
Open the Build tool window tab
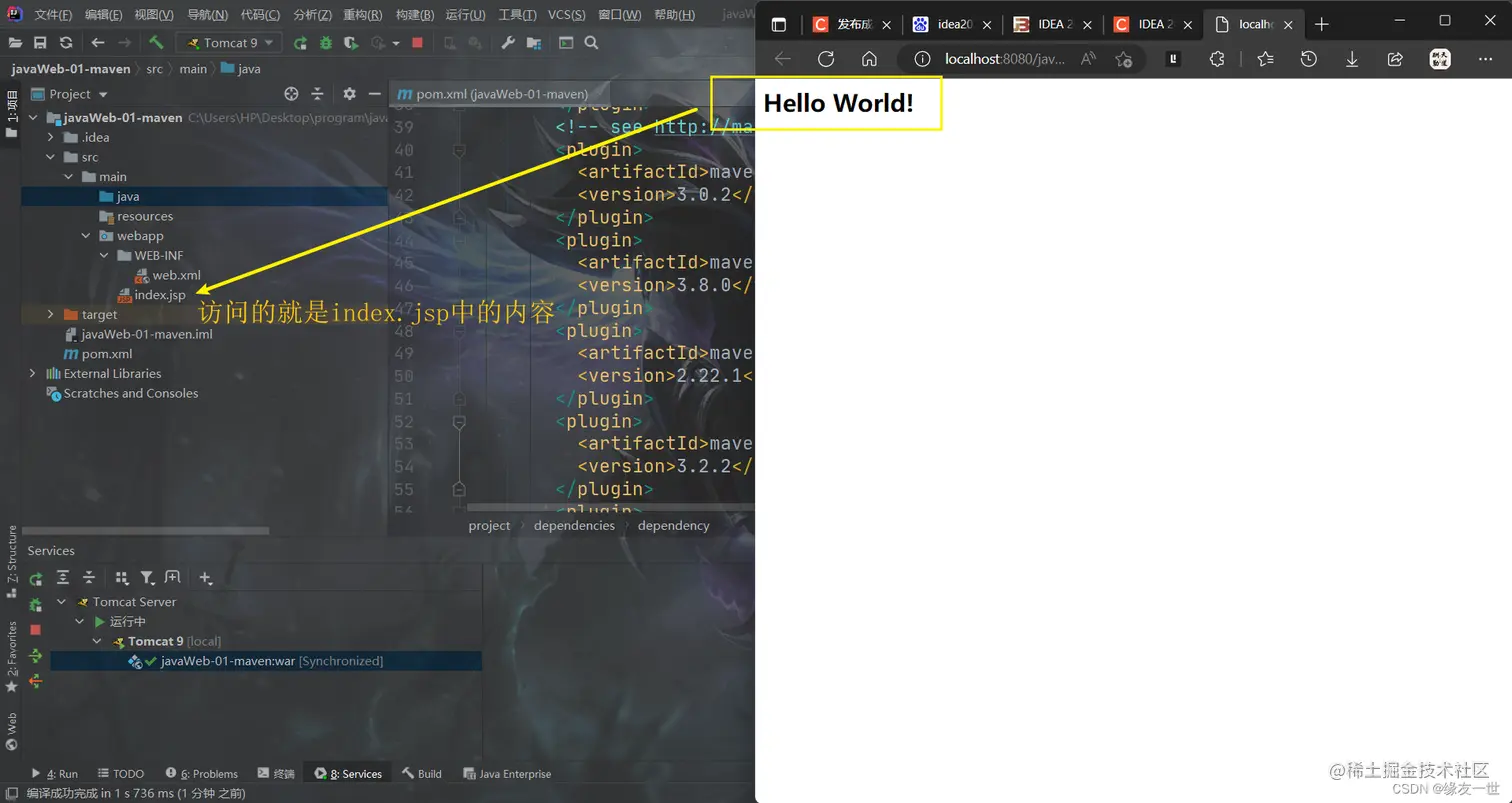coord(422,774)
